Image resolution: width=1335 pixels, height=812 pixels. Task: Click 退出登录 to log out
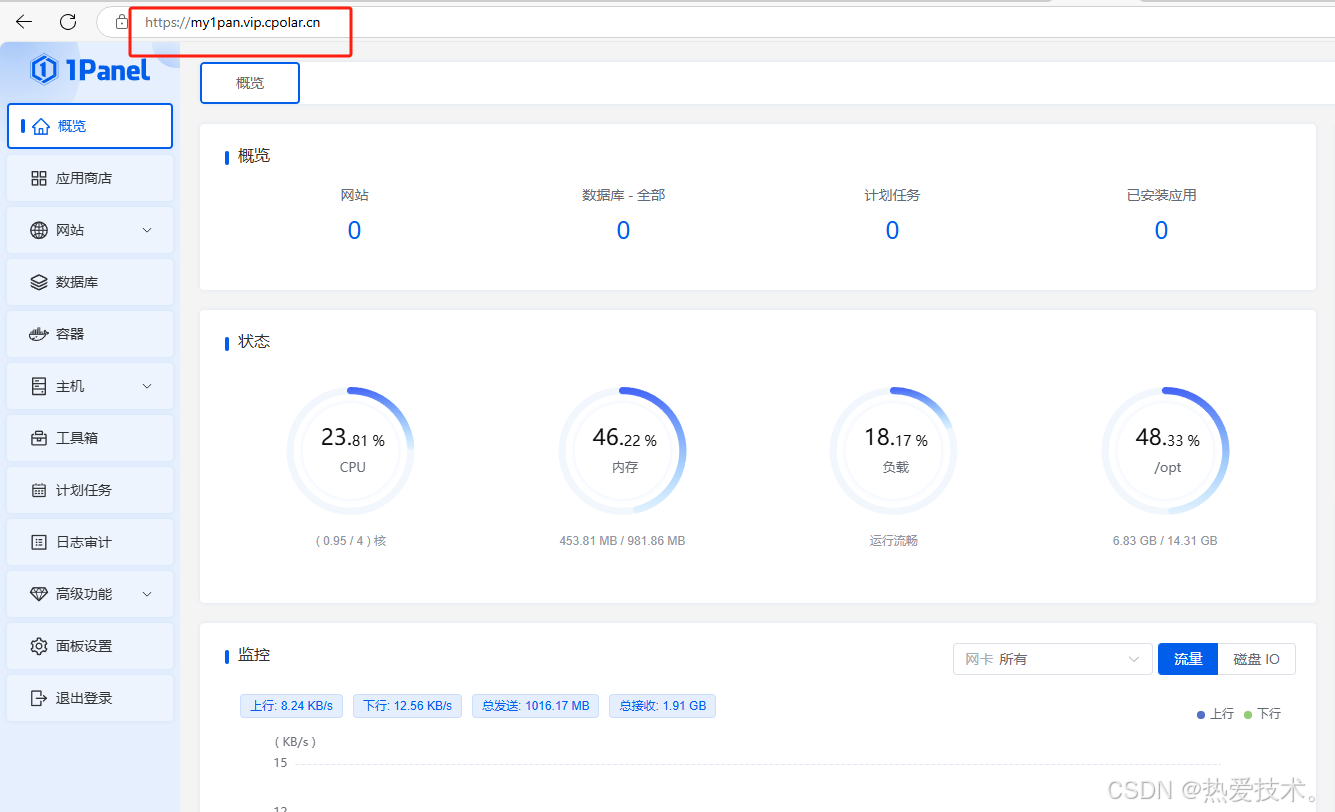[90, 698]
